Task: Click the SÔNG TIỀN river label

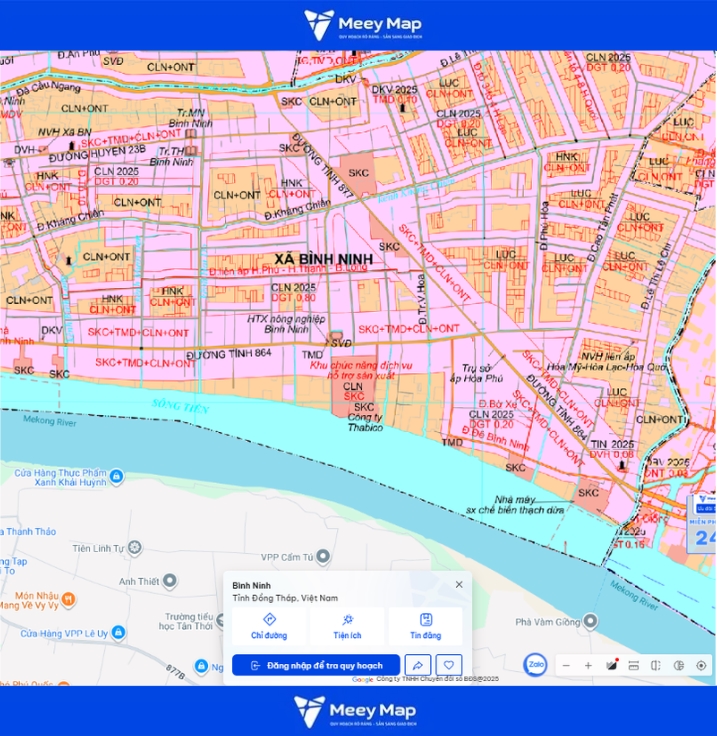Action: coord(181,406)
